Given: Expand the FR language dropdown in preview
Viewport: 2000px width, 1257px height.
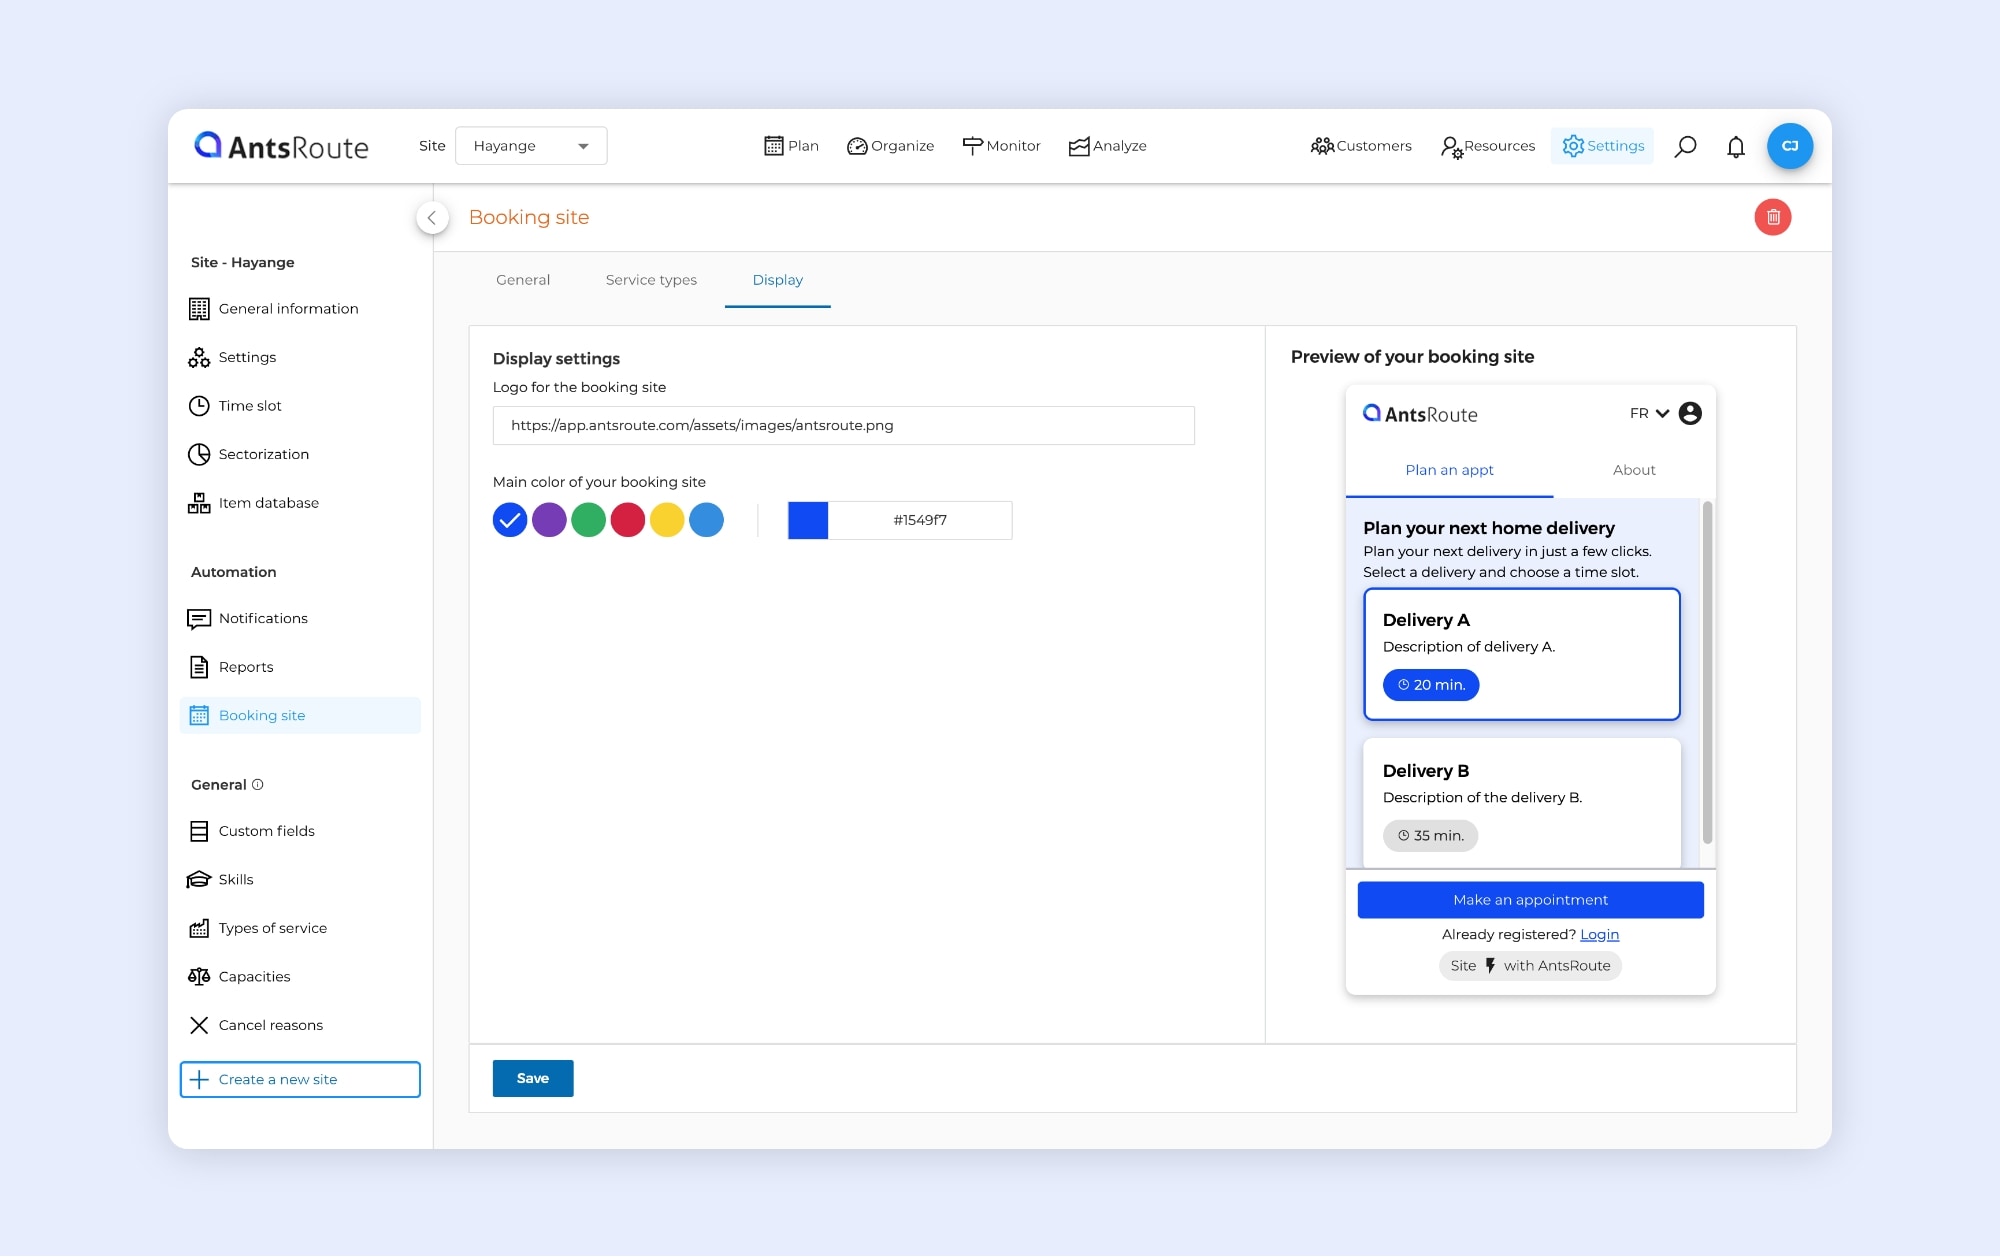Looking at the screenshot, I should click(x=1647, y=413).
